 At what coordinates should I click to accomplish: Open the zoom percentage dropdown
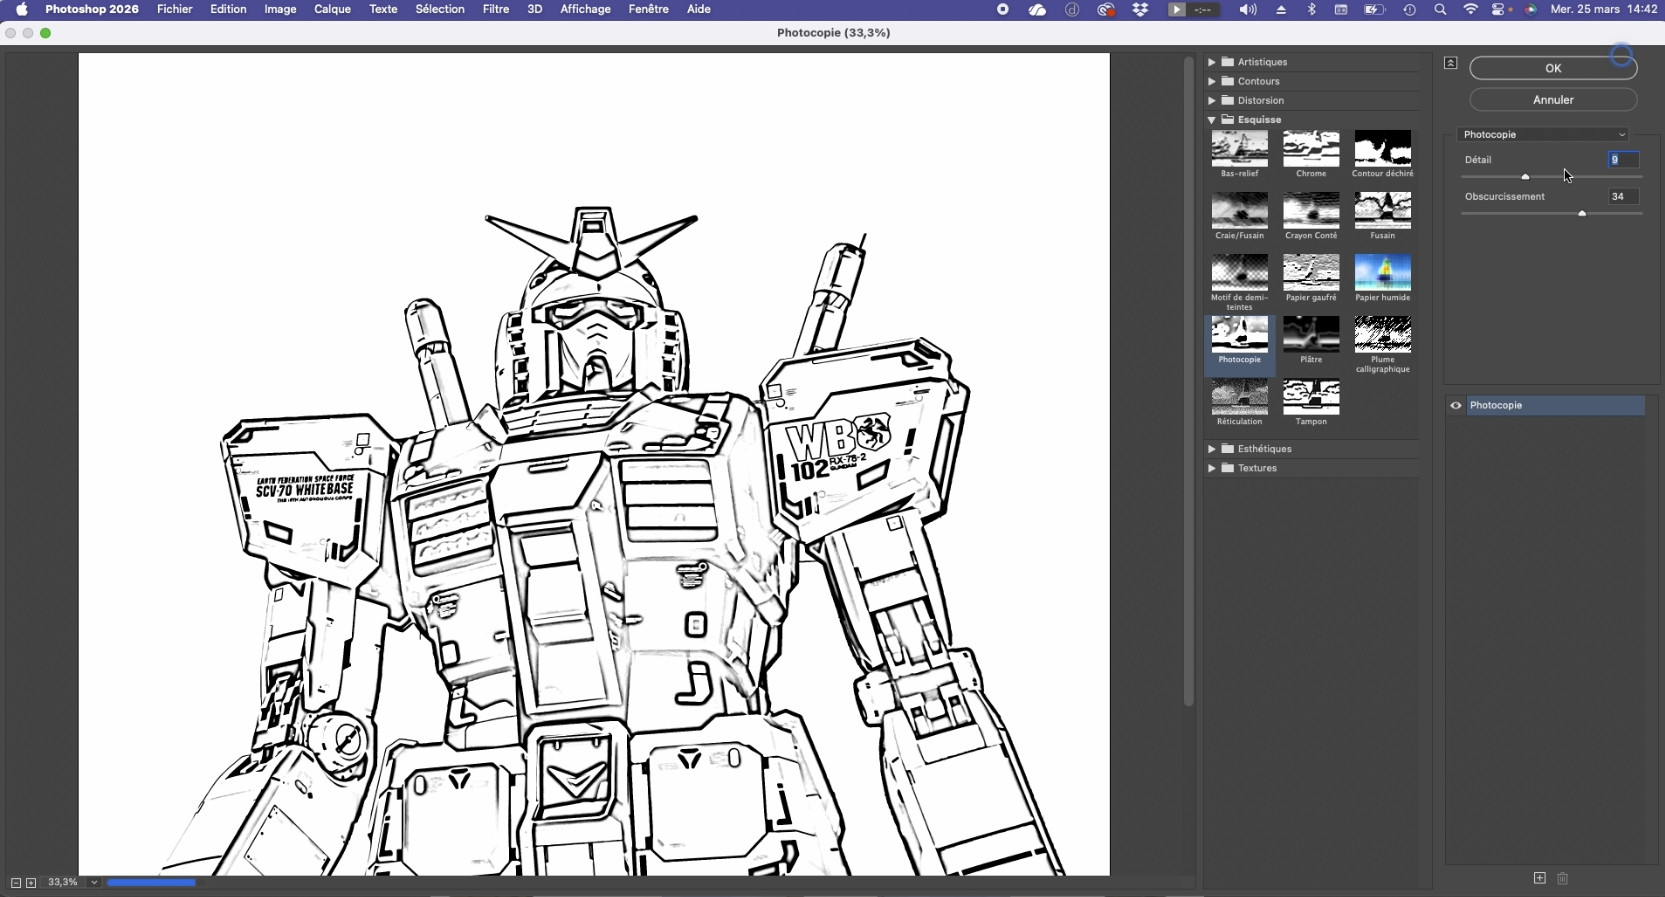[94, 883]
